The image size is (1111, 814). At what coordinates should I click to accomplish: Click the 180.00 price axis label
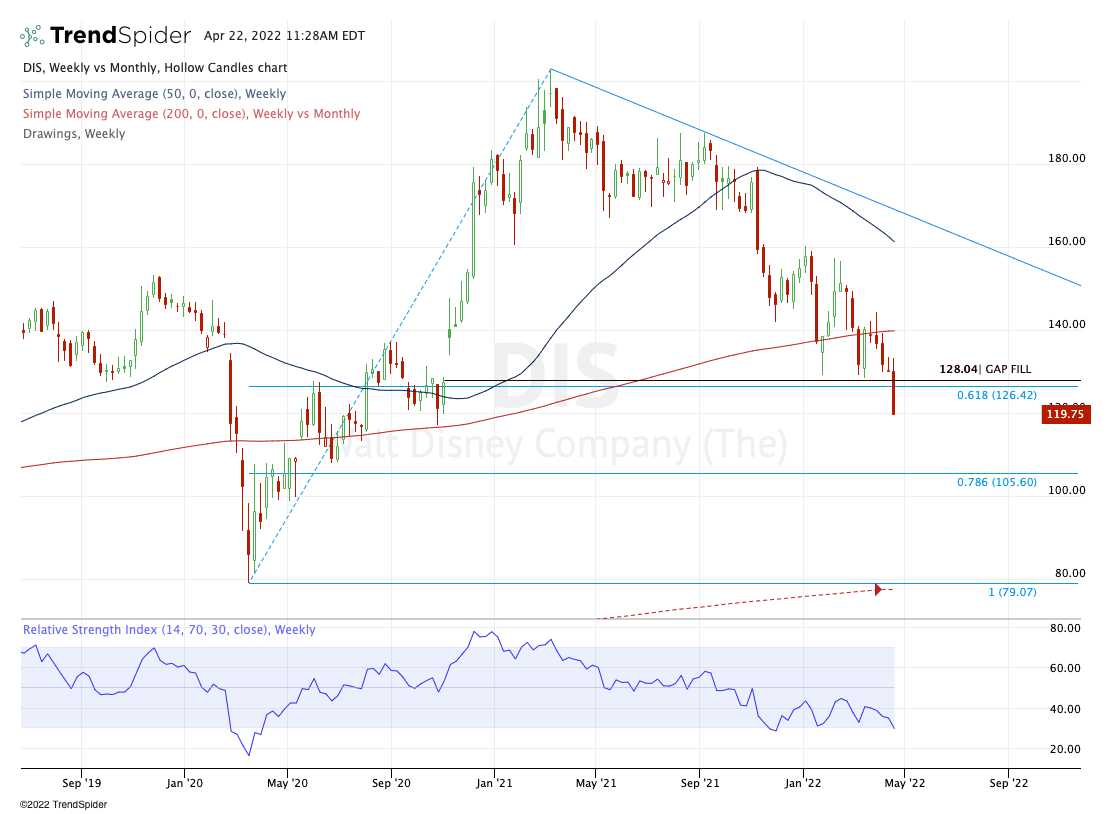click(1066, 158)
